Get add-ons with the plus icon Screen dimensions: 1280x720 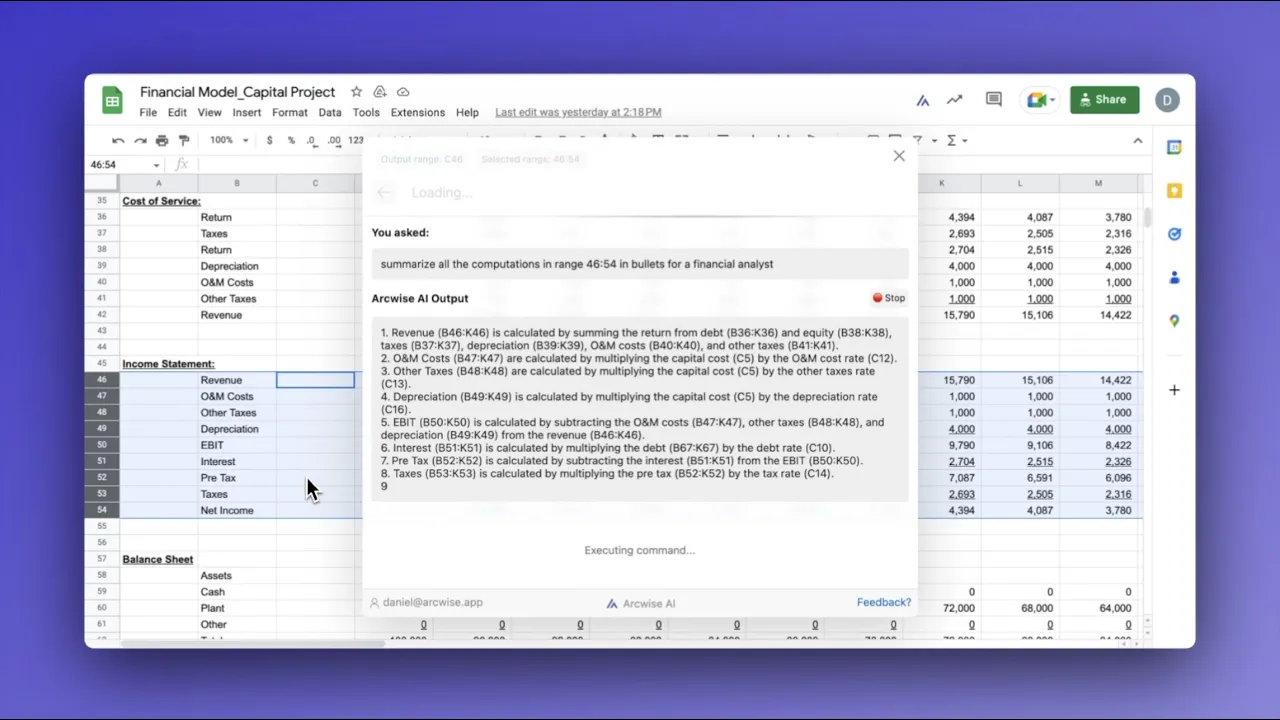click(1174, 390)
